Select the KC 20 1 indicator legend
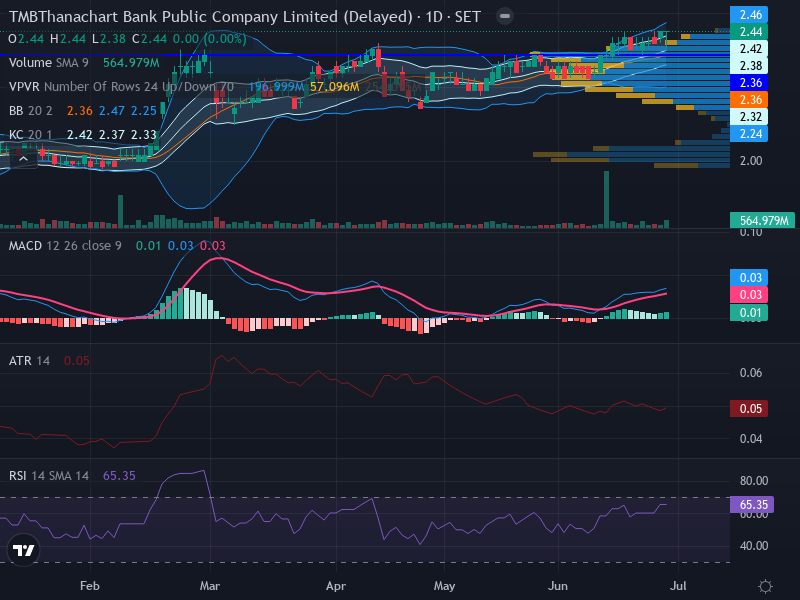Screen dimensions: 800x600 pyautogui.click(x=30, y=135)
